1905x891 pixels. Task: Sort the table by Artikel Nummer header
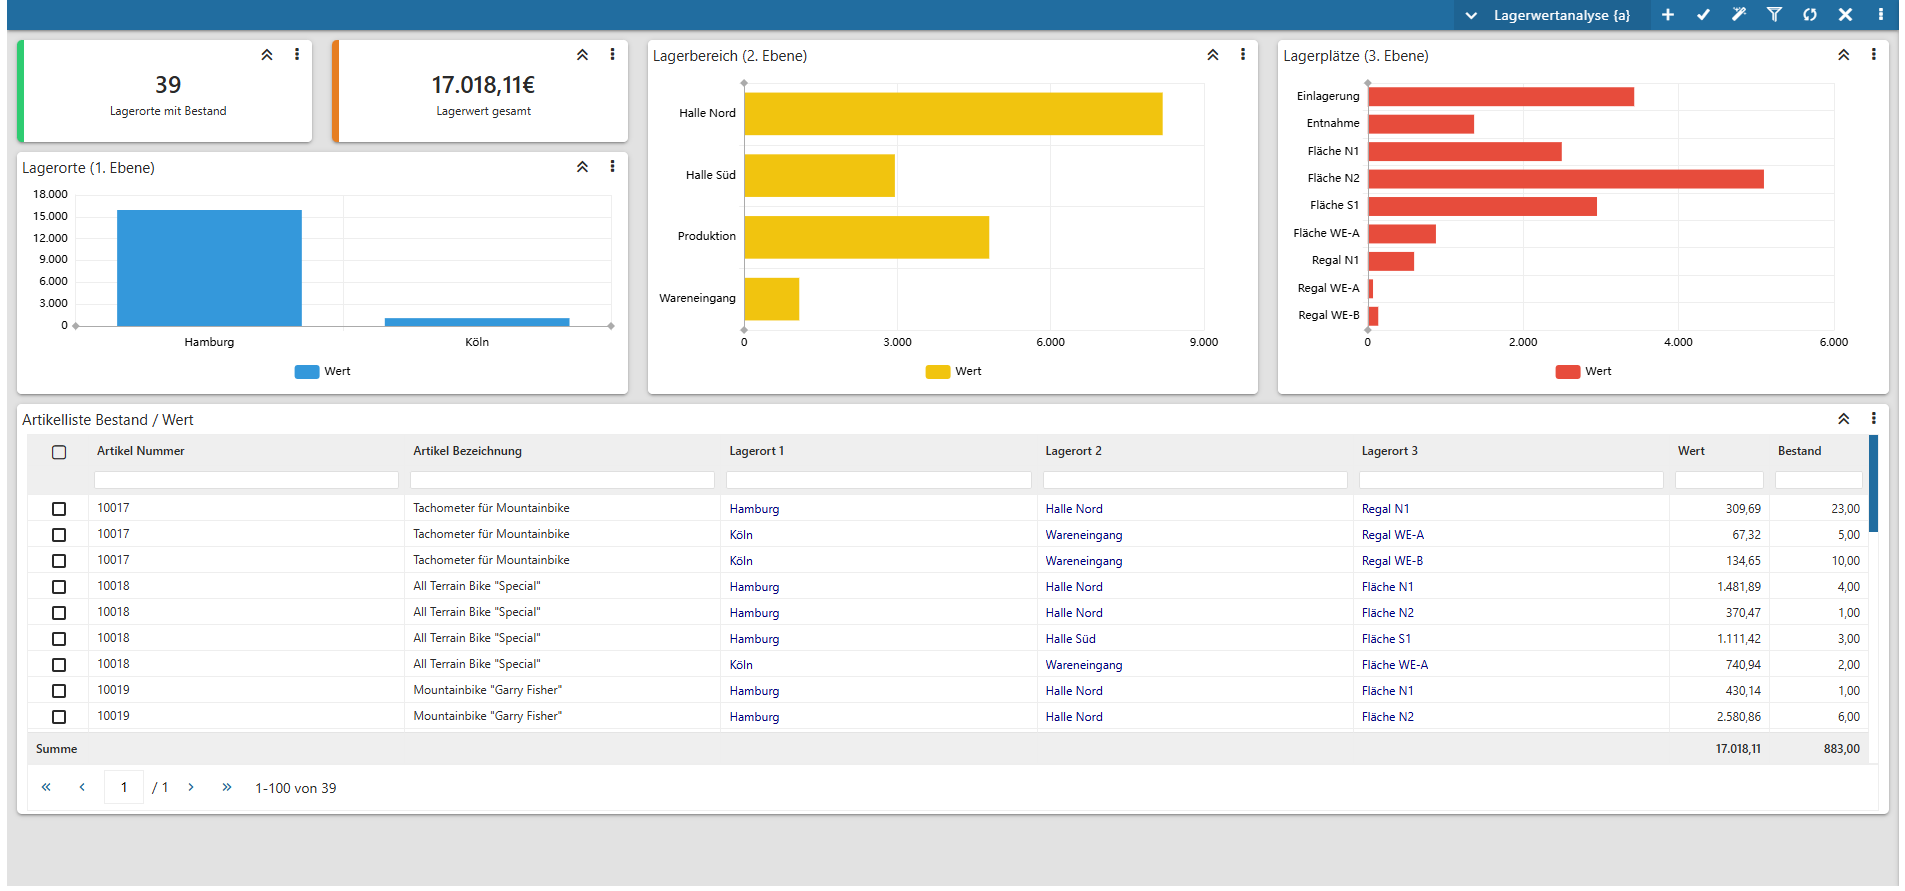(141, 451)
